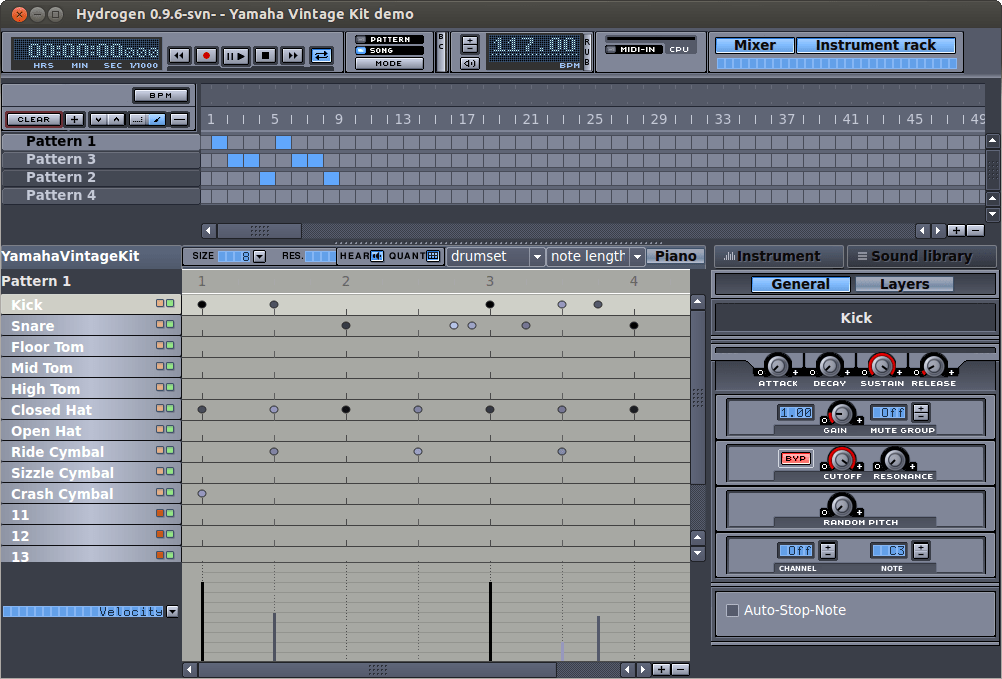Screen dimensions: 1002x679
Task: Select Song mode indicator
Action: pos(389,50)
